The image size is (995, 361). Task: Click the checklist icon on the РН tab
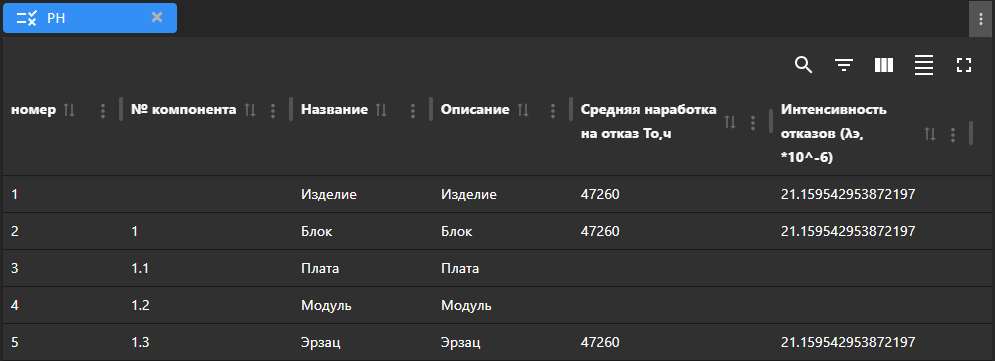point(27,18)
